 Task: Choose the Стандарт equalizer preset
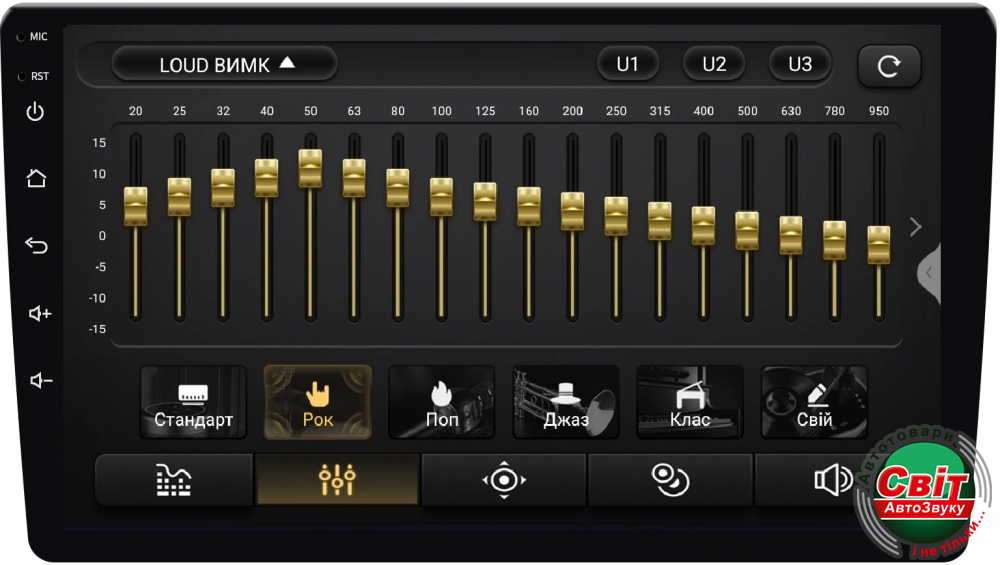[x=193, y=402]
